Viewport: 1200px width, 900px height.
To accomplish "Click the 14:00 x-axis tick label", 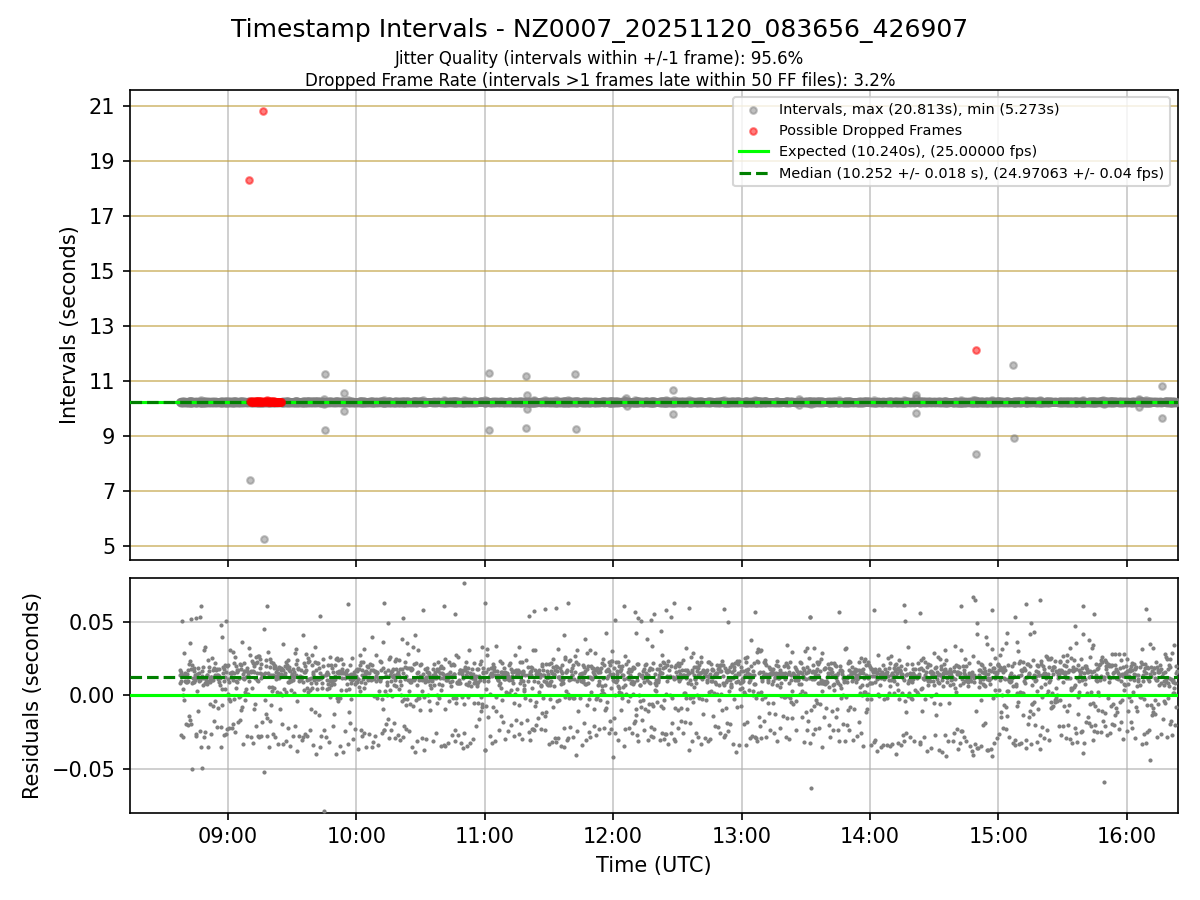I will click(x=870, y=836).
